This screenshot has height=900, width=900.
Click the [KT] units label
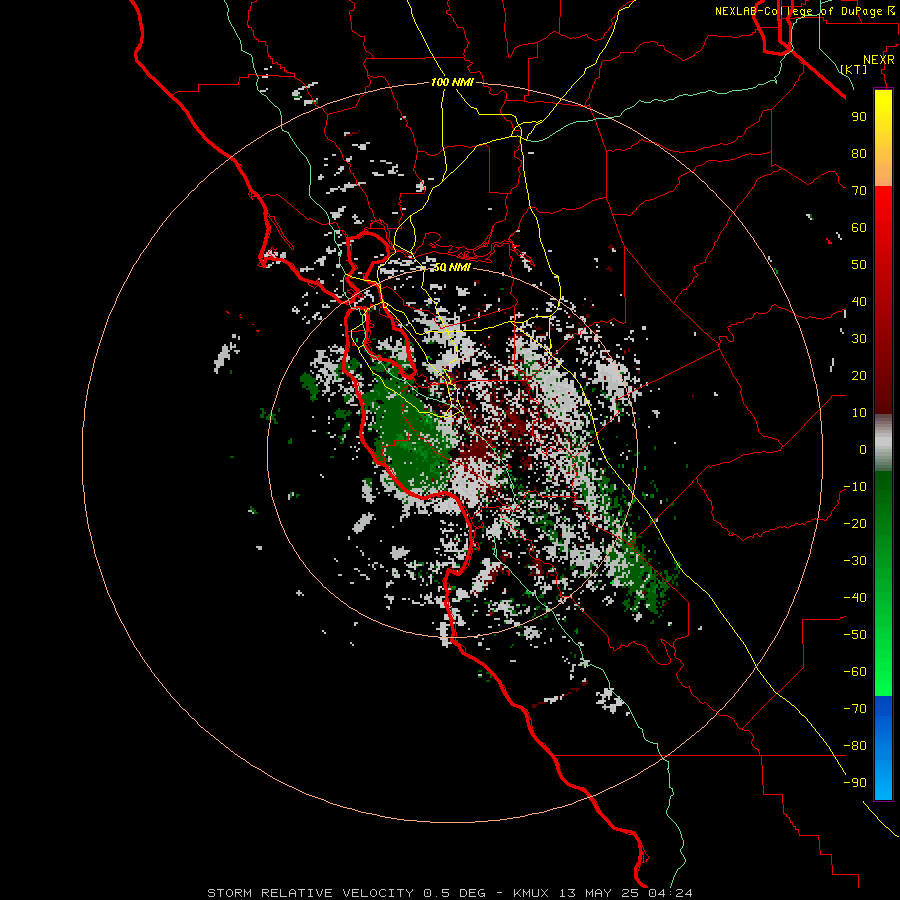pyautogui.click(x=854, y=69)
